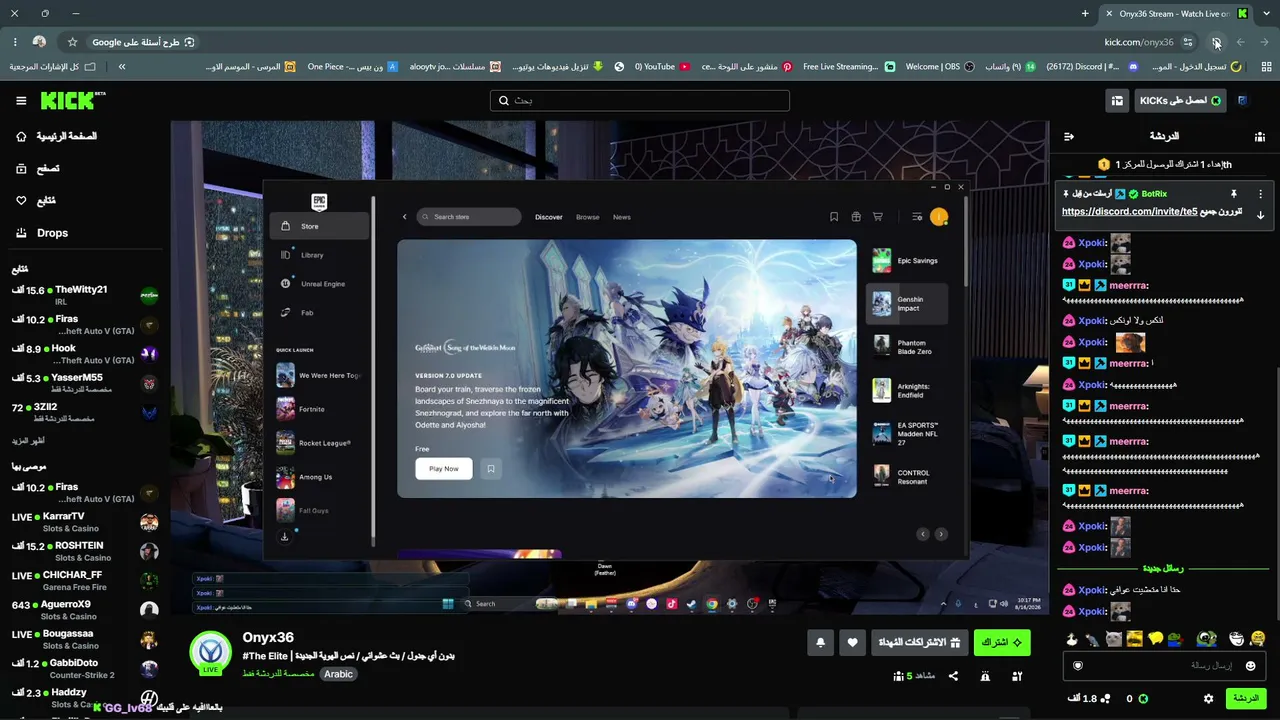This screenshot has height=720, width=1280.
Task: Unpin the BotRix message with the pin icon
Action: (1234, 194)
